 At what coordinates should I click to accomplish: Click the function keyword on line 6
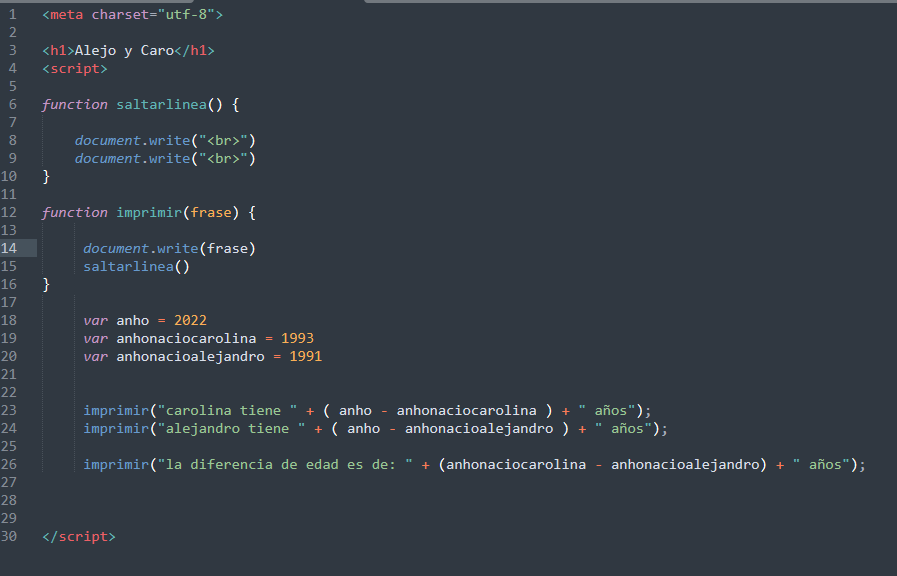click(74, 104)
